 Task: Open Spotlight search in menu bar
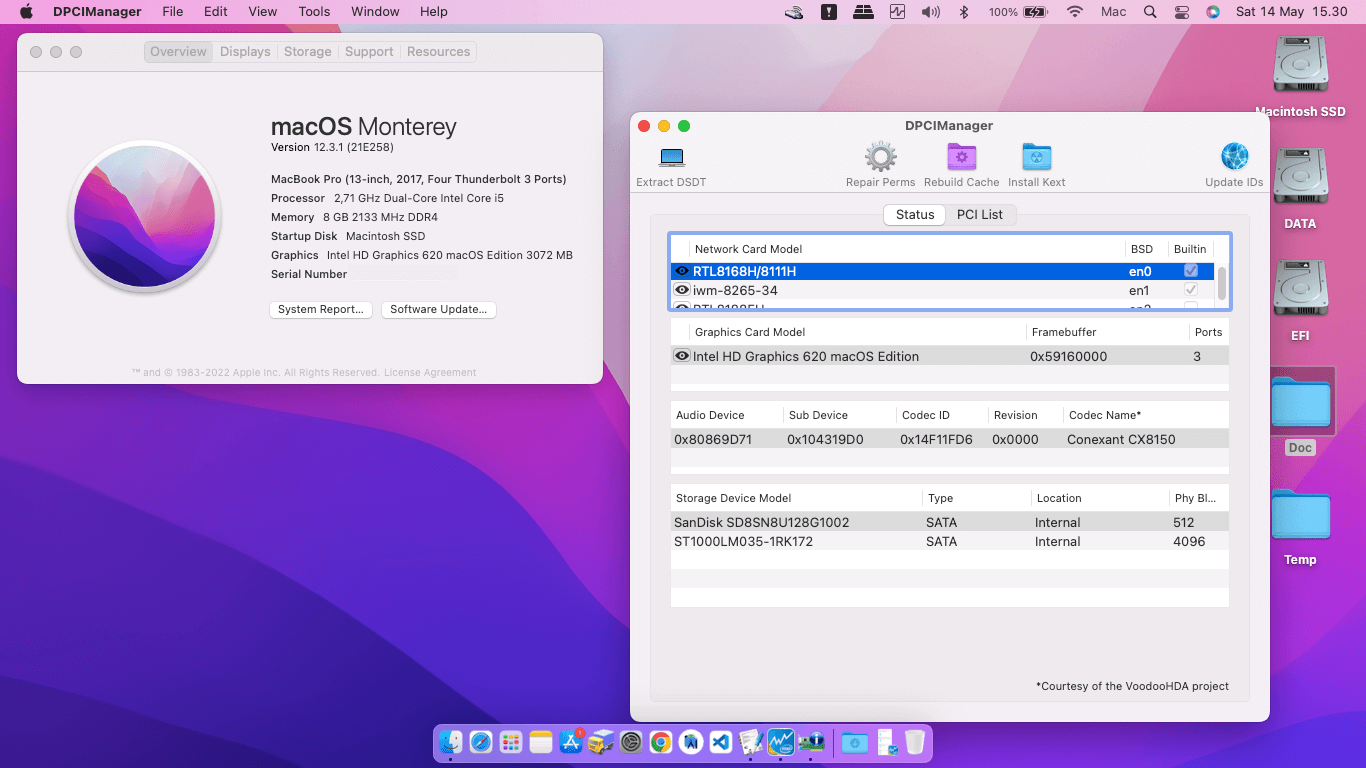tap(1150, 12)
